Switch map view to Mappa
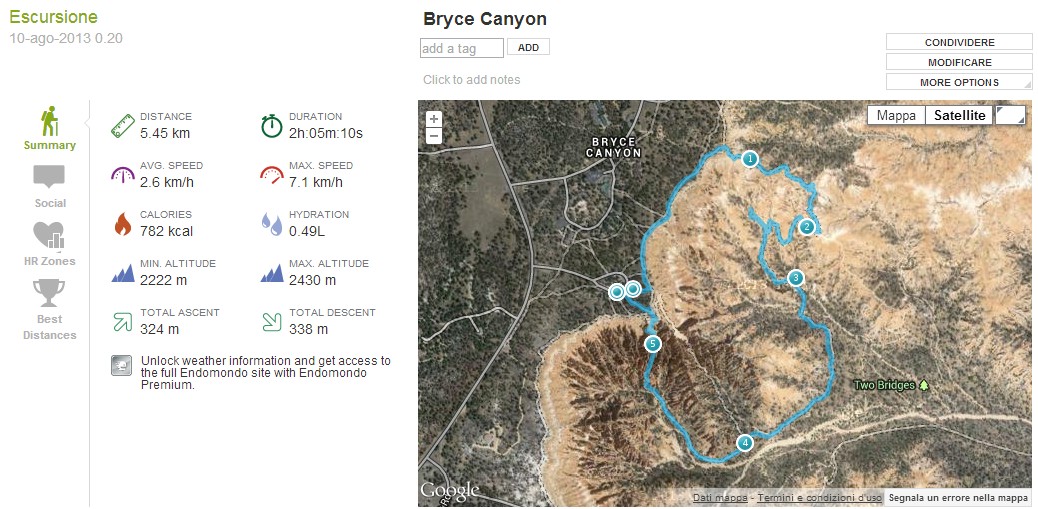 [x=895, y=115]
